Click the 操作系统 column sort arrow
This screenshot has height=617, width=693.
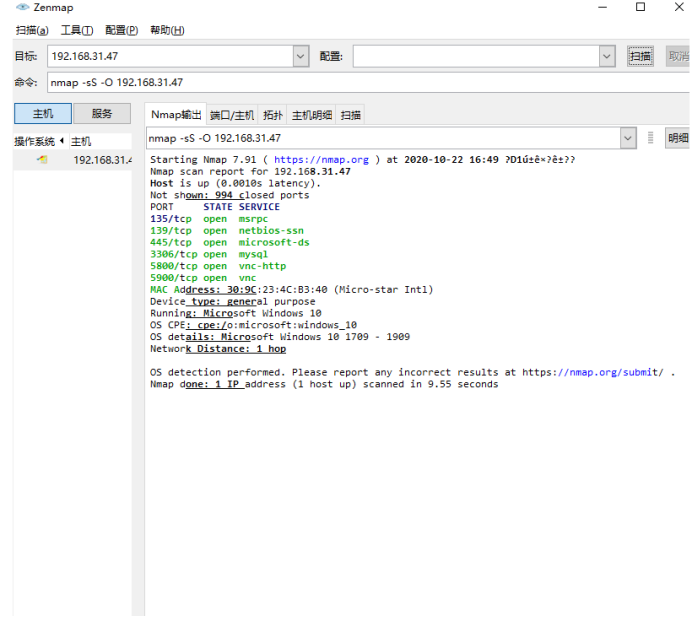click(62, 141)
